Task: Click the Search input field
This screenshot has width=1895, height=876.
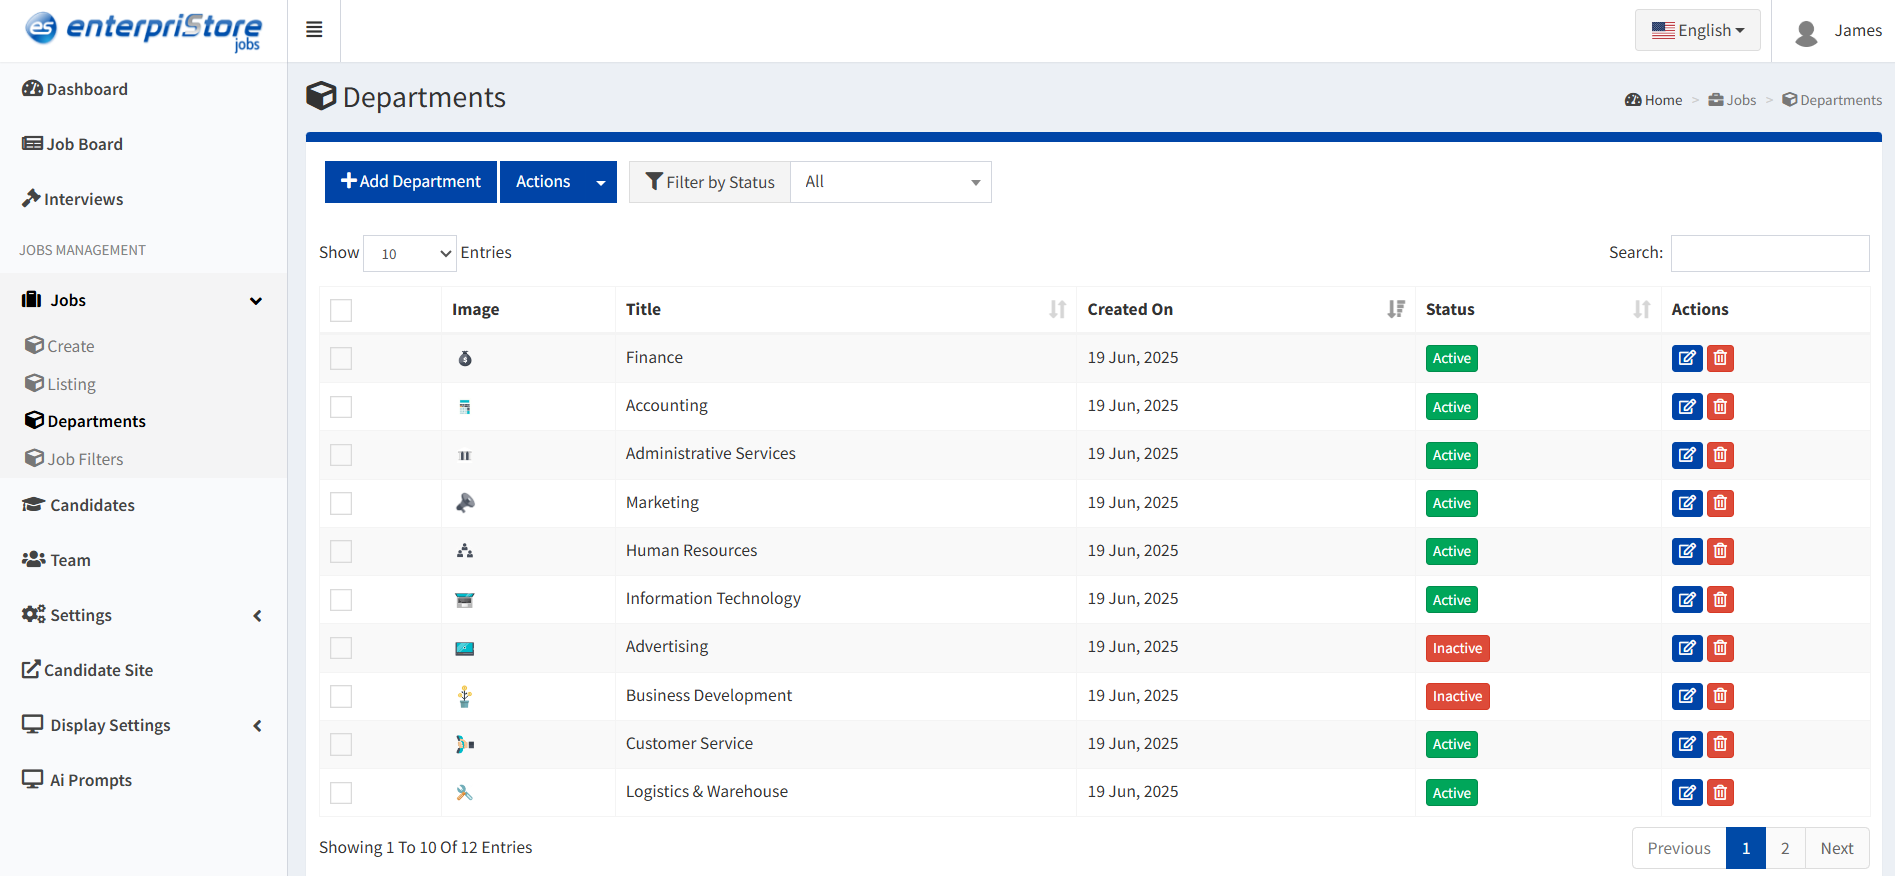Action: click(x=1769, y=253)
